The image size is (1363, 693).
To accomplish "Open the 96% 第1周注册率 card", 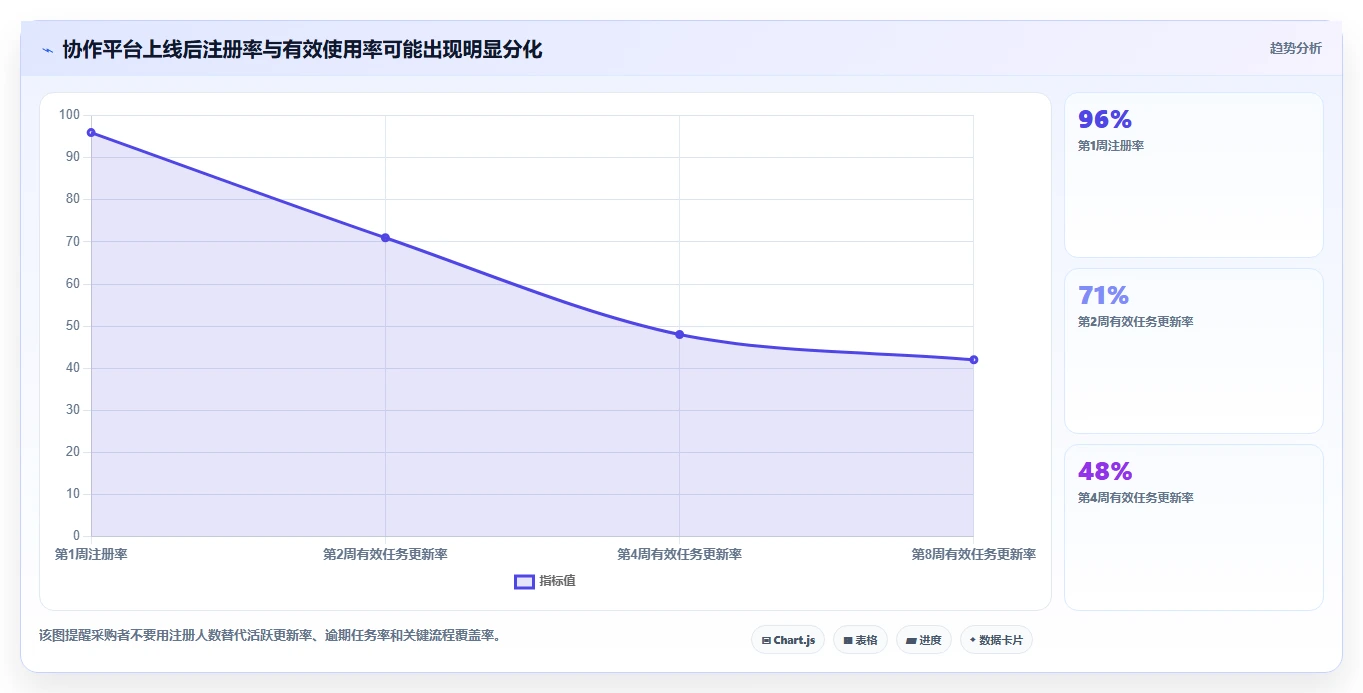I will click(x=1194, y=175).
